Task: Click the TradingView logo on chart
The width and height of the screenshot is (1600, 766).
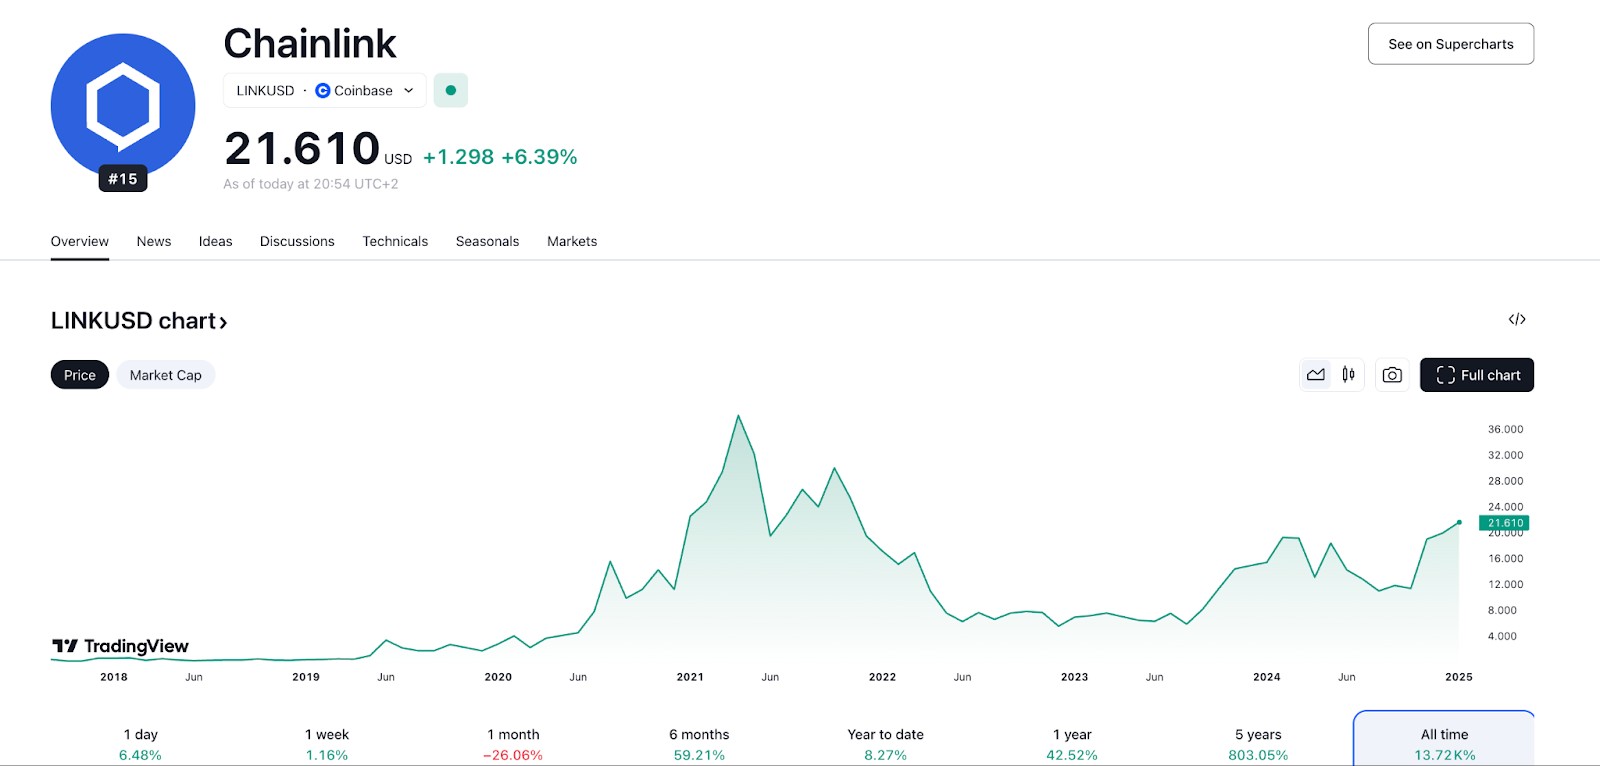Action: coord(120,646)
